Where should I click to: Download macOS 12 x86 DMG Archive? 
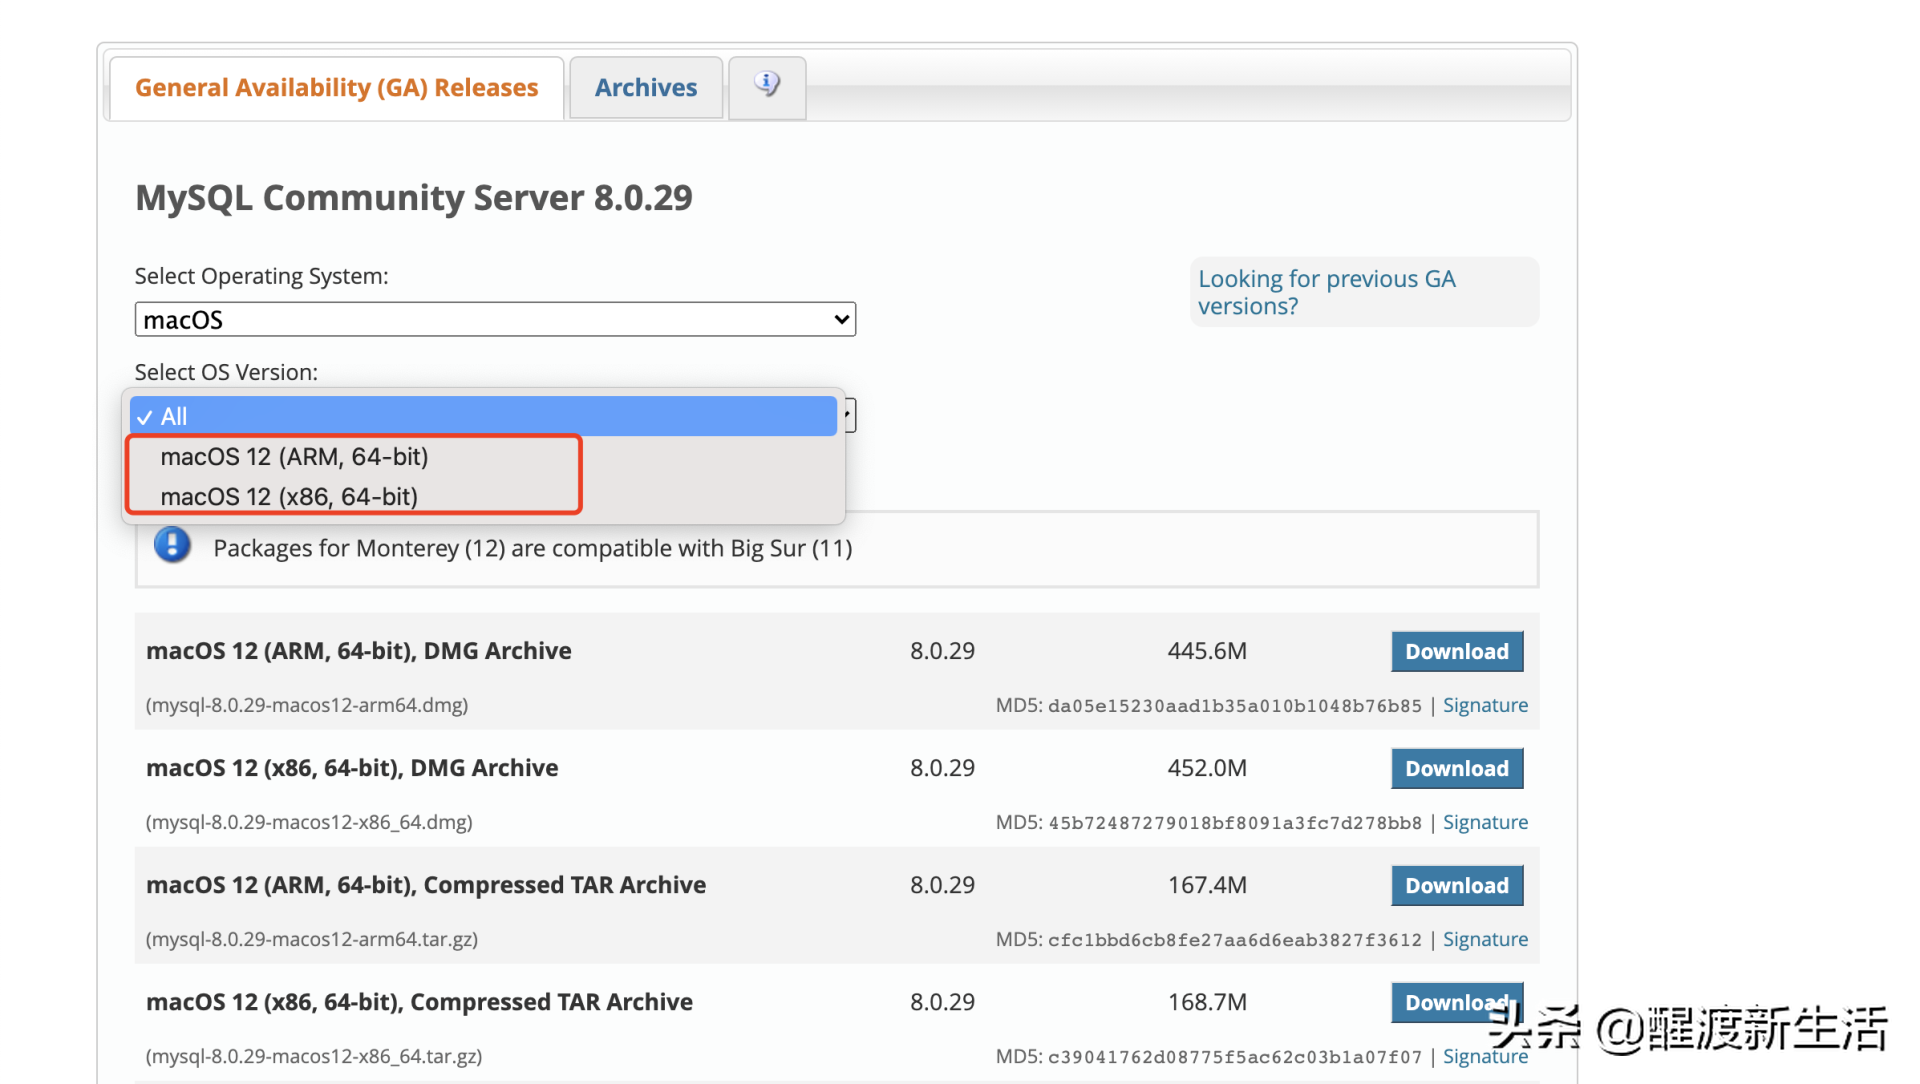click(1456, 769)
